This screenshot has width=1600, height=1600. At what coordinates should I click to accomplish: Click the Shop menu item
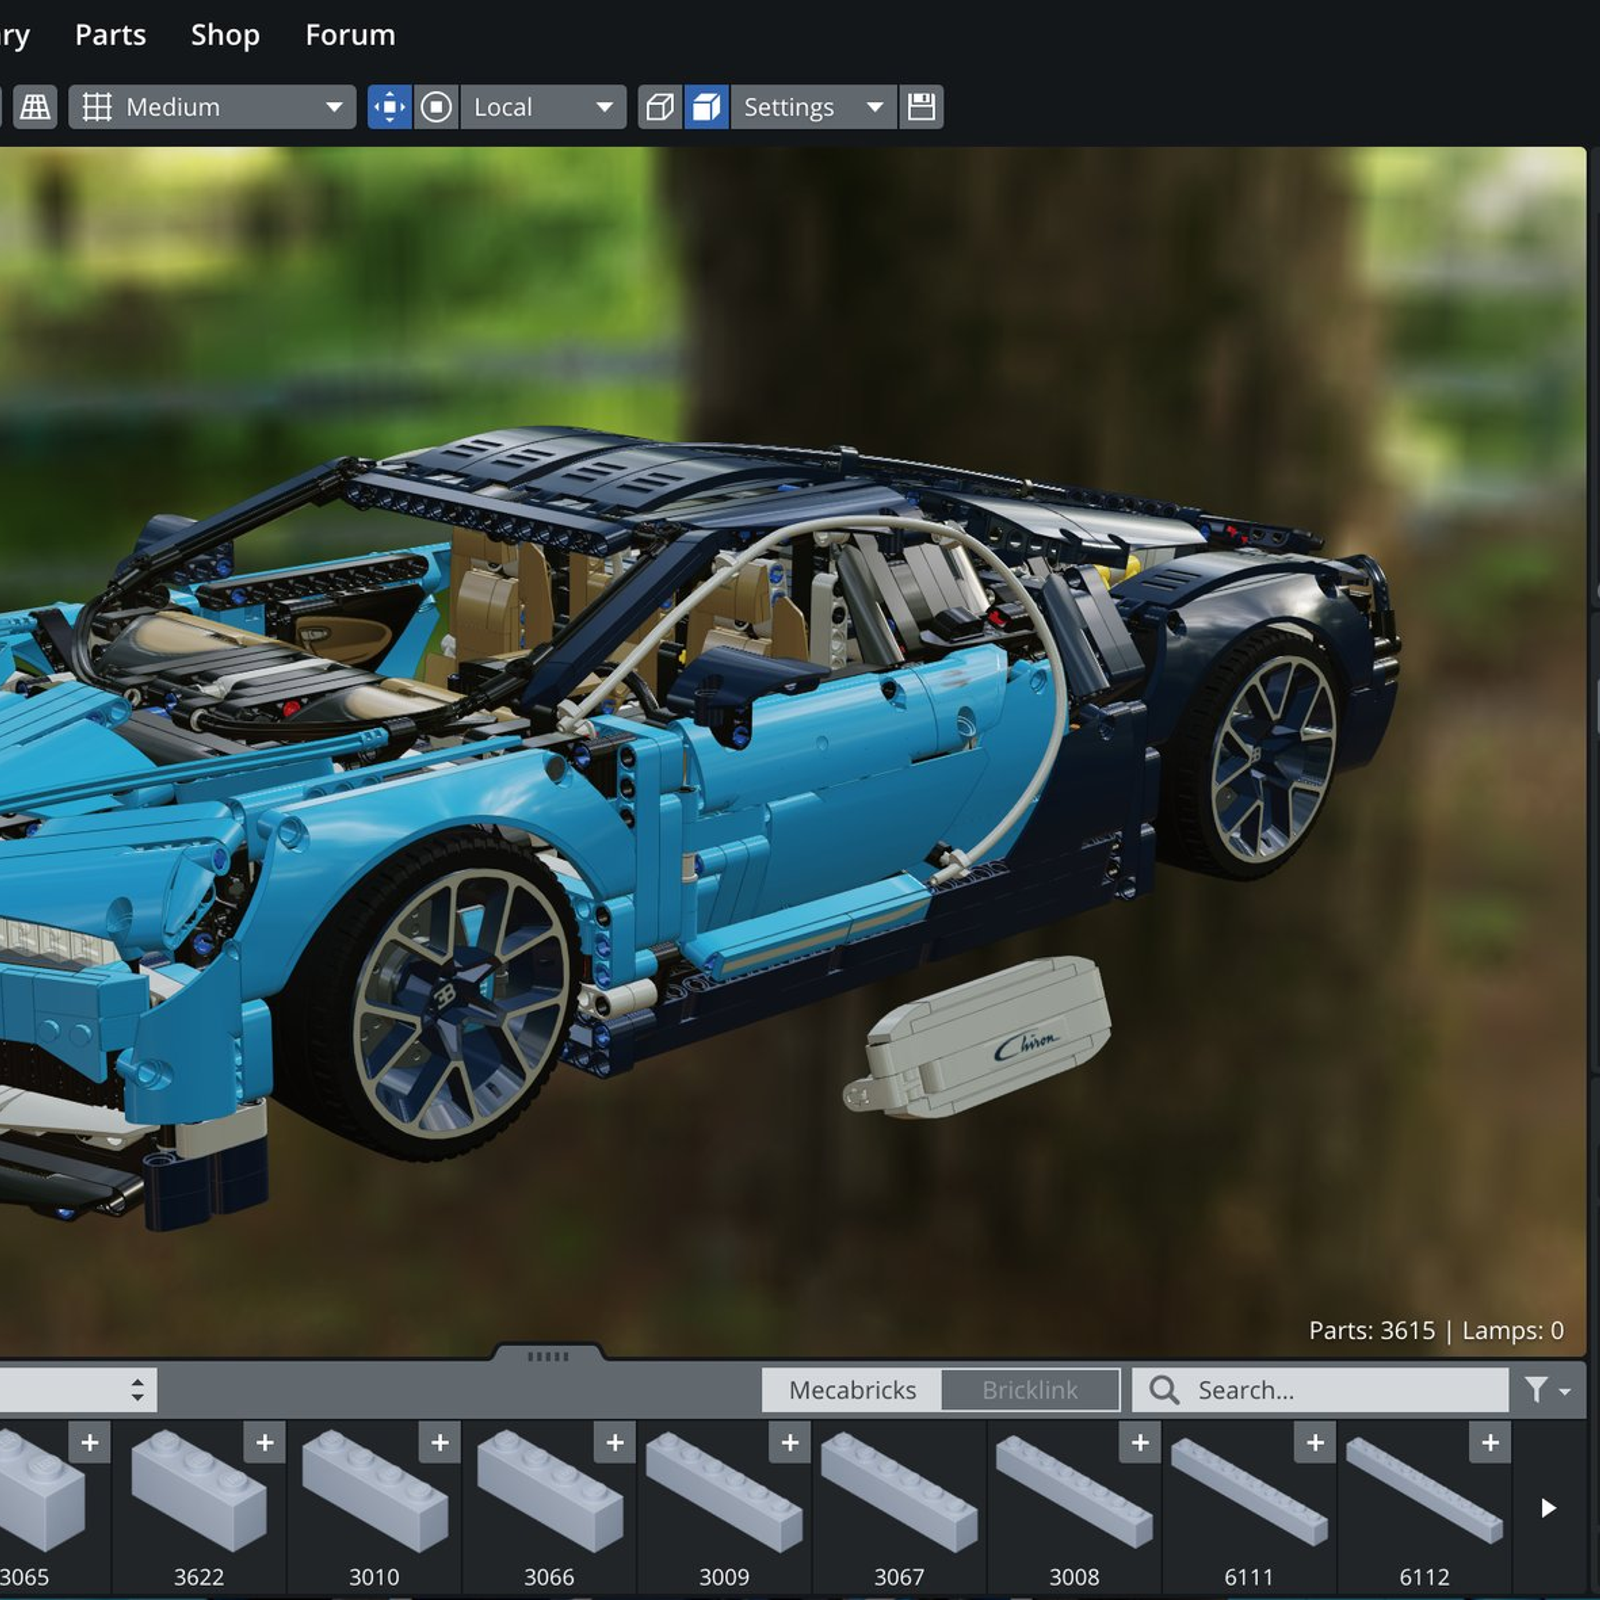point(224,35)
